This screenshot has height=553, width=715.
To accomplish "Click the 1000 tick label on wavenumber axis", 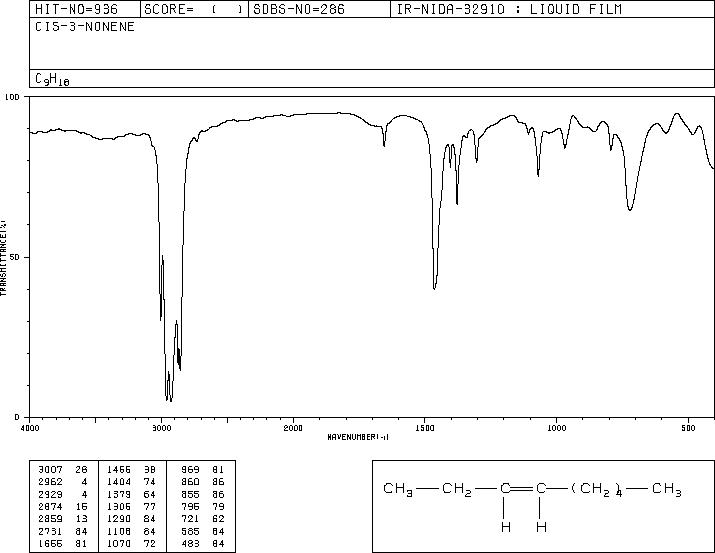I will pos(556,428).
